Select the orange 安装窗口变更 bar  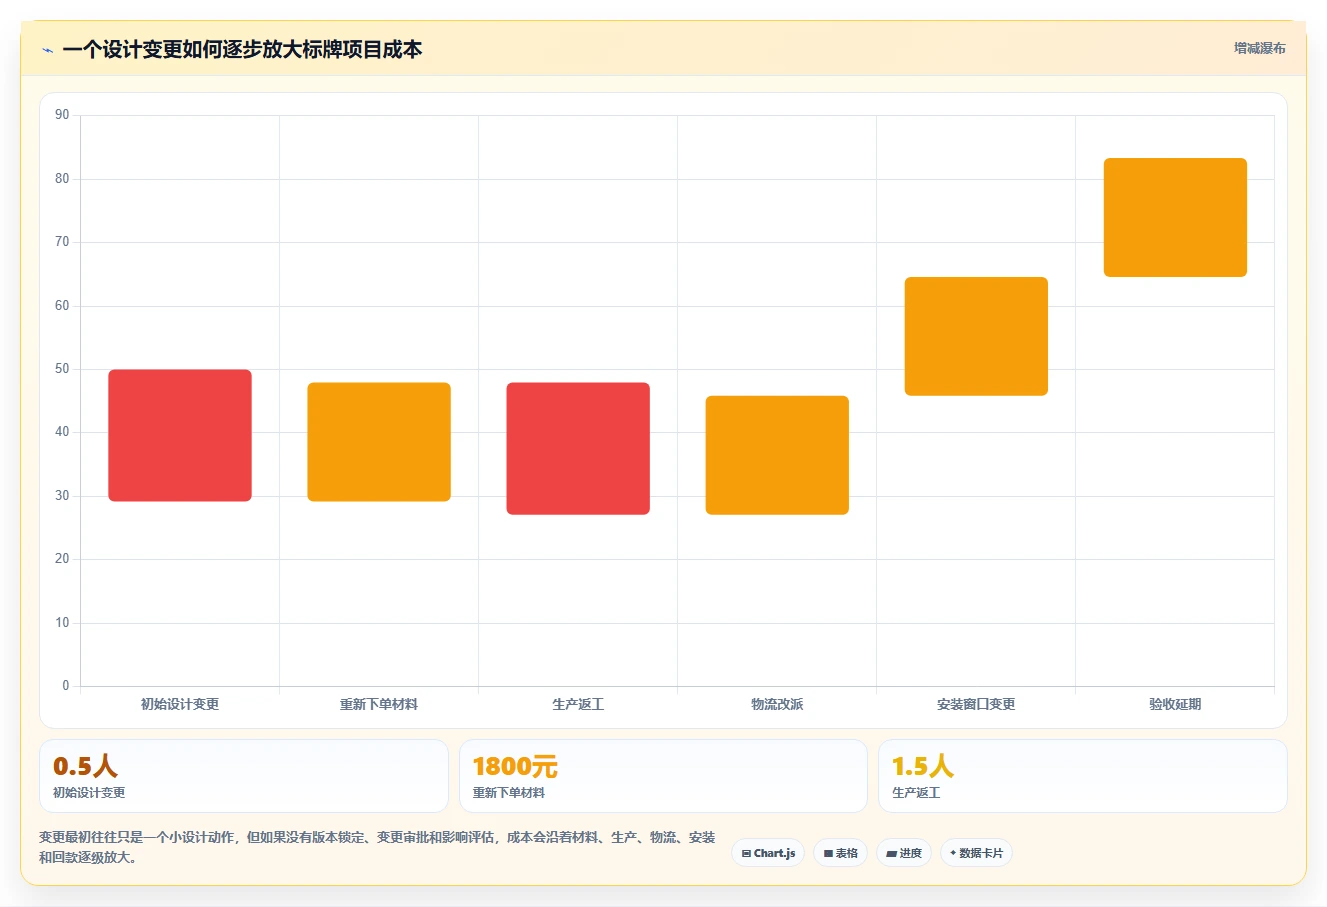(976, 336)
